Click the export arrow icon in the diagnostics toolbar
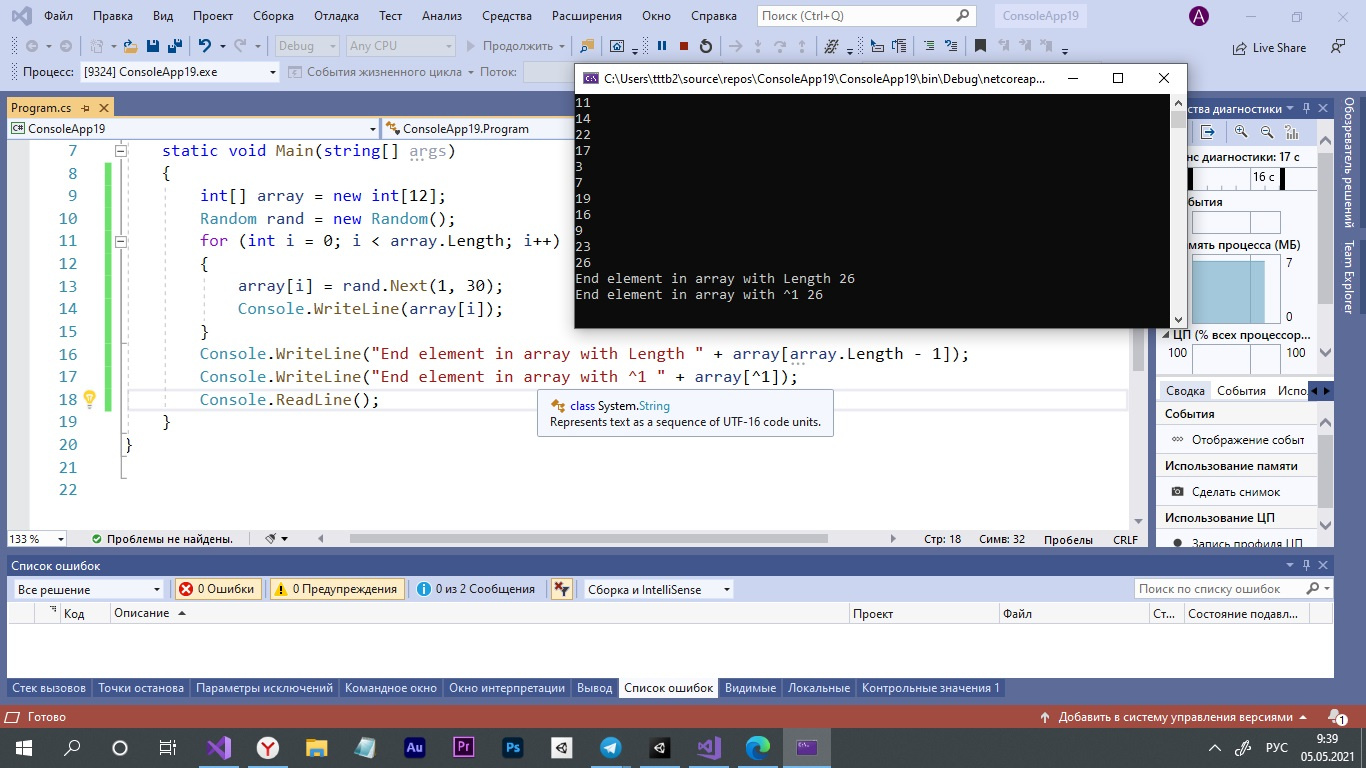 coord(1208,132)
